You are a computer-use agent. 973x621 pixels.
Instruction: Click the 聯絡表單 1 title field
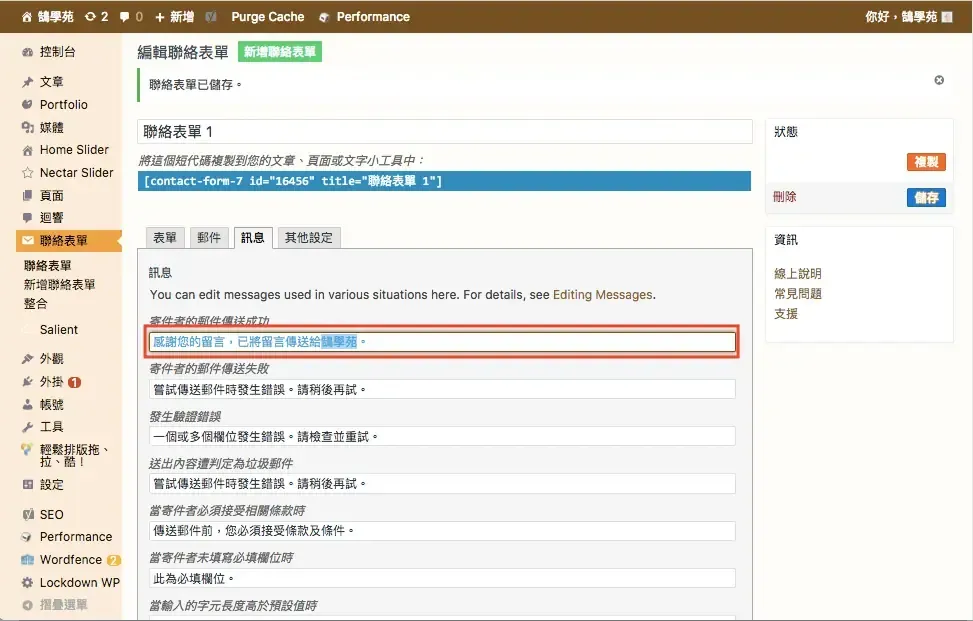pyautogui.click(x=444, y=132)
